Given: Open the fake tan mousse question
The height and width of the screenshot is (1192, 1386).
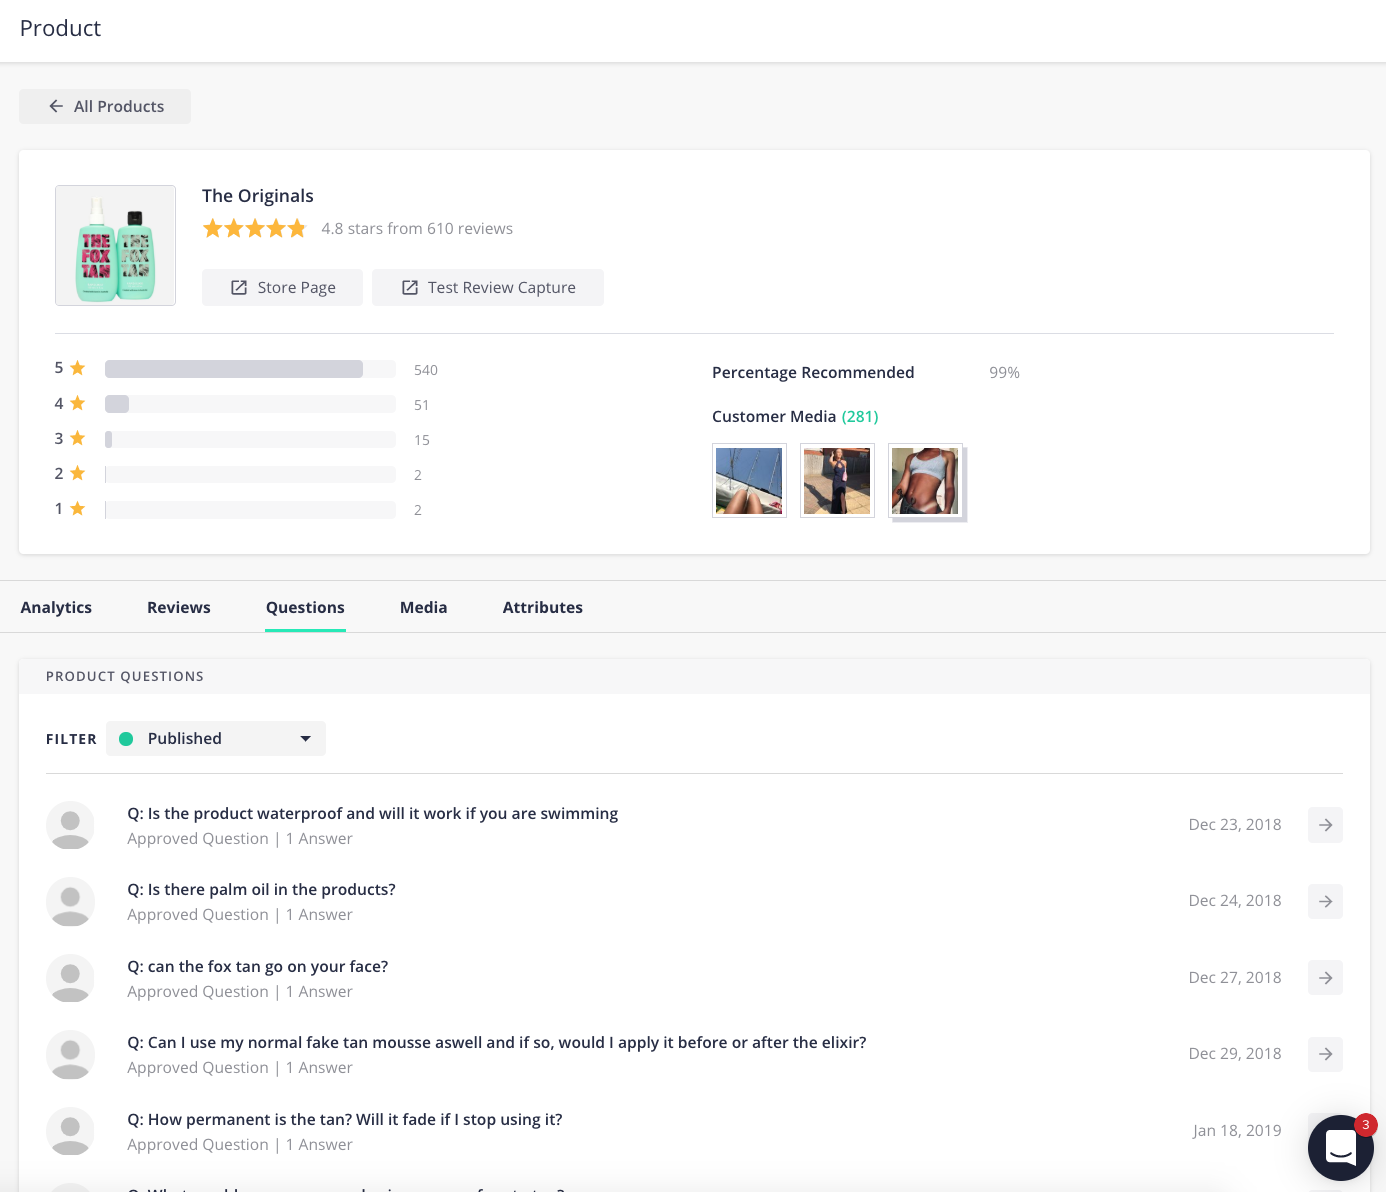Looking at the screenshot, I should (496, 1042).
